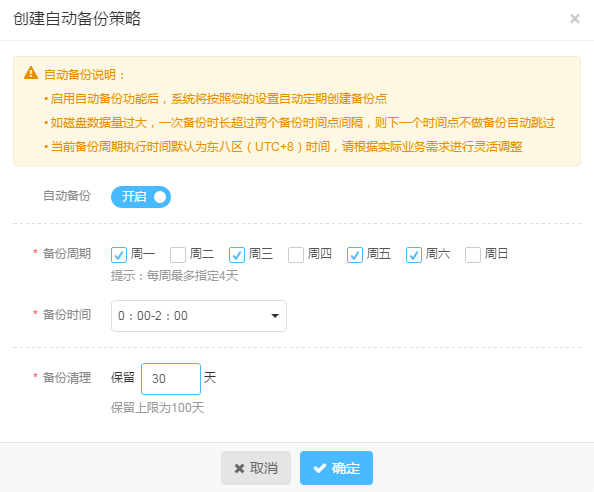The height and width of the screenshot is (492, 594).
Task: Focus the 保留 days input field
Action: pos(171,379)
